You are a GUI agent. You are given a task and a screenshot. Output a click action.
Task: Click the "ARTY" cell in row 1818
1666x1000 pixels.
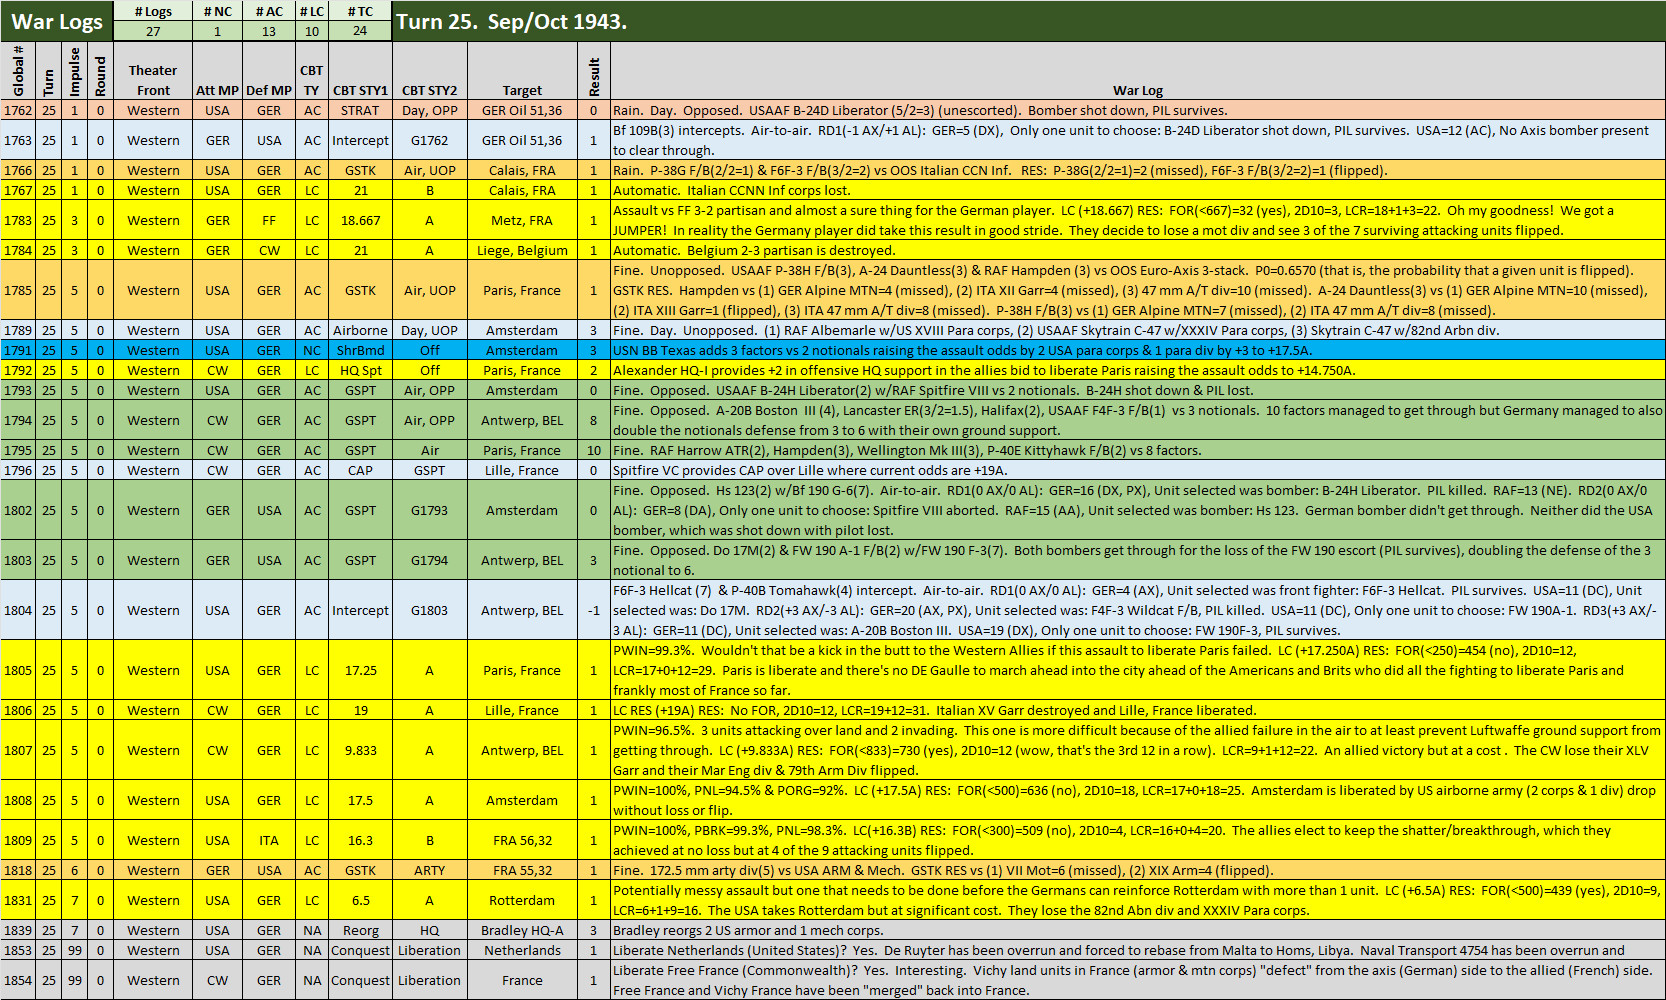(x=429, y=870)
